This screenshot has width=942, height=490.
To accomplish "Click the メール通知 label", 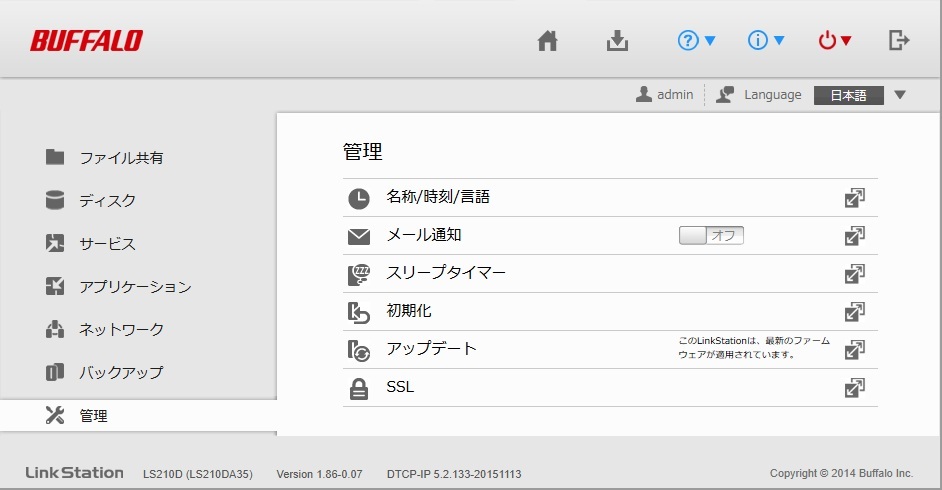I will [x=423, y=235].
